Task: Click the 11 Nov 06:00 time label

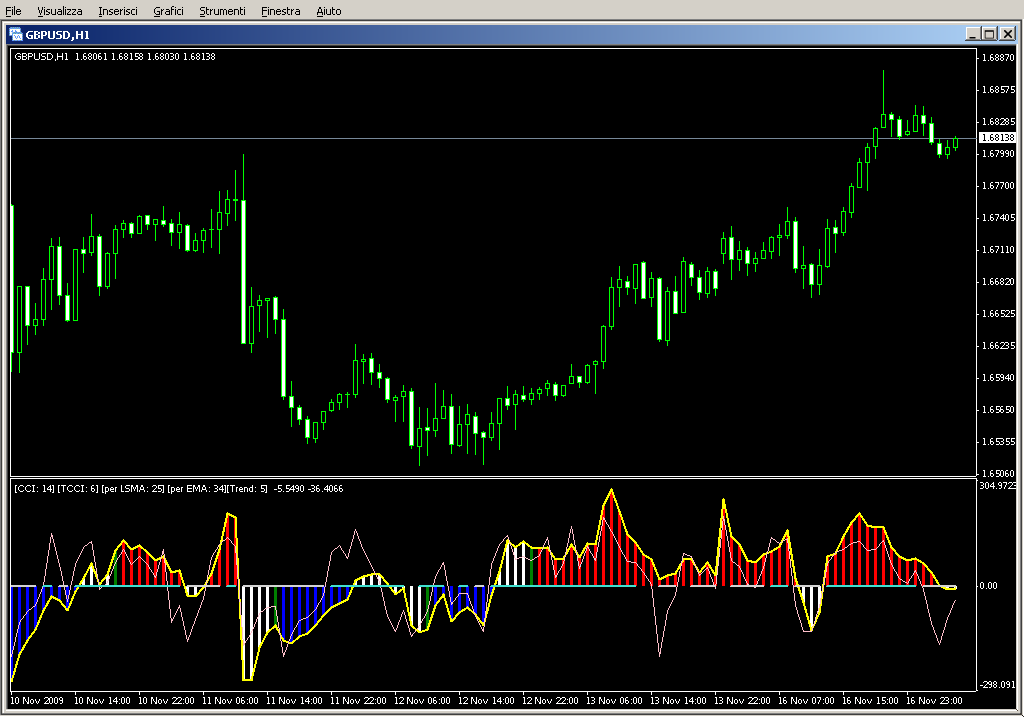Action: click(x=230, y=701)
